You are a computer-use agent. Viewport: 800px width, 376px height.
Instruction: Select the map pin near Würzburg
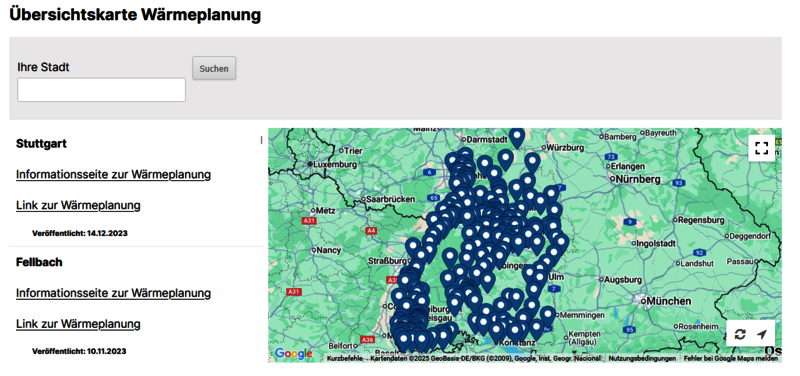coord(532,162)
